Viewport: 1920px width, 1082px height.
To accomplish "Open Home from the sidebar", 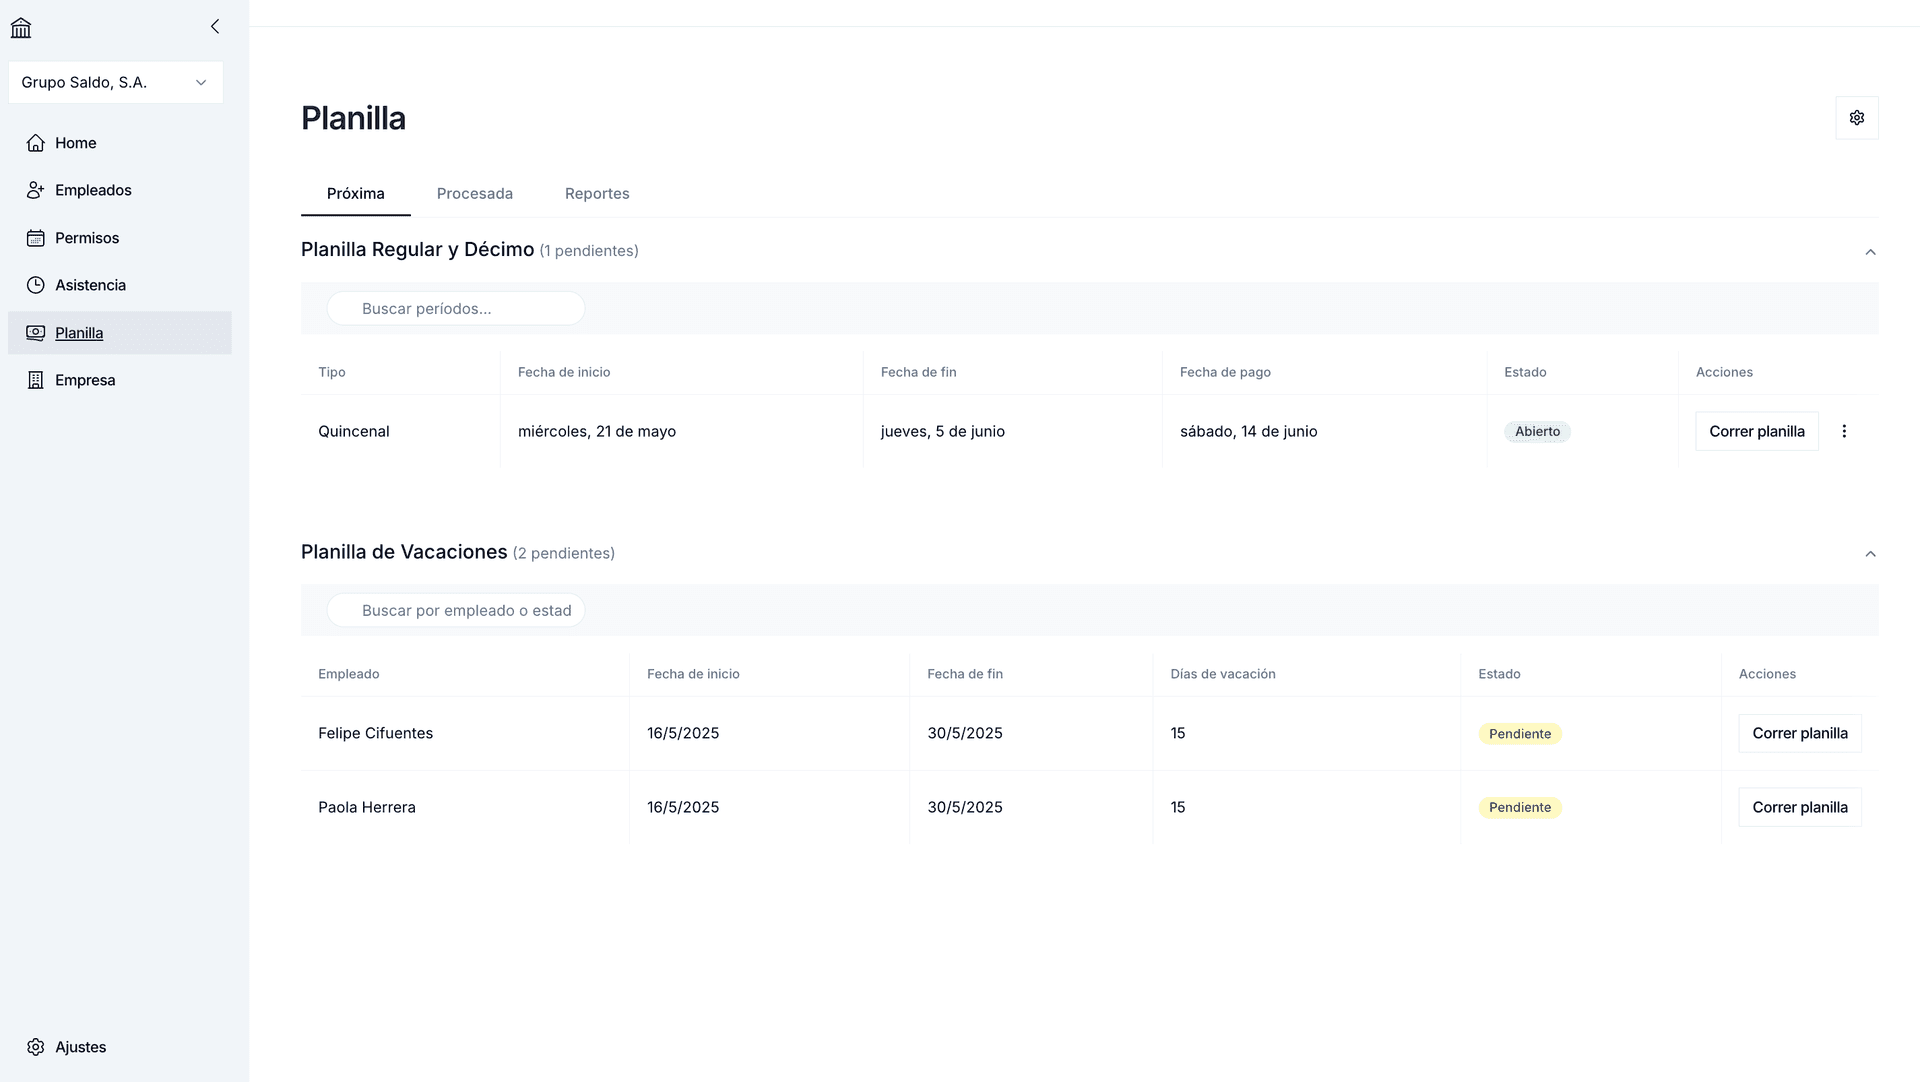I will tap(75, 143).
